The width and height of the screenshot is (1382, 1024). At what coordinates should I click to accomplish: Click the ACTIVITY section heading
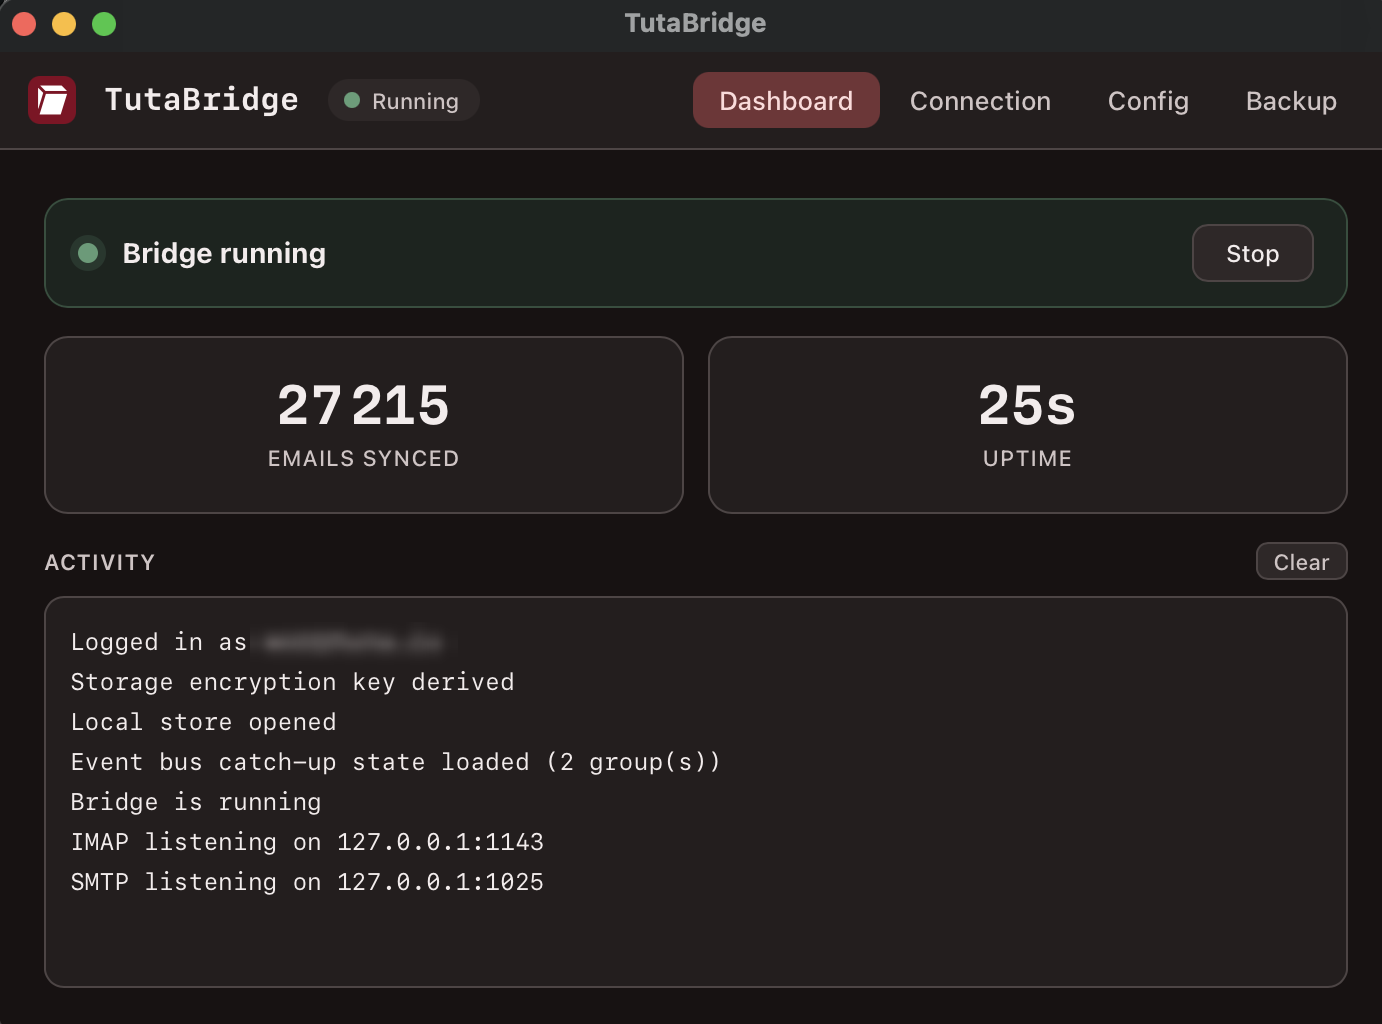pyautogui.click(x=100, y=562)
